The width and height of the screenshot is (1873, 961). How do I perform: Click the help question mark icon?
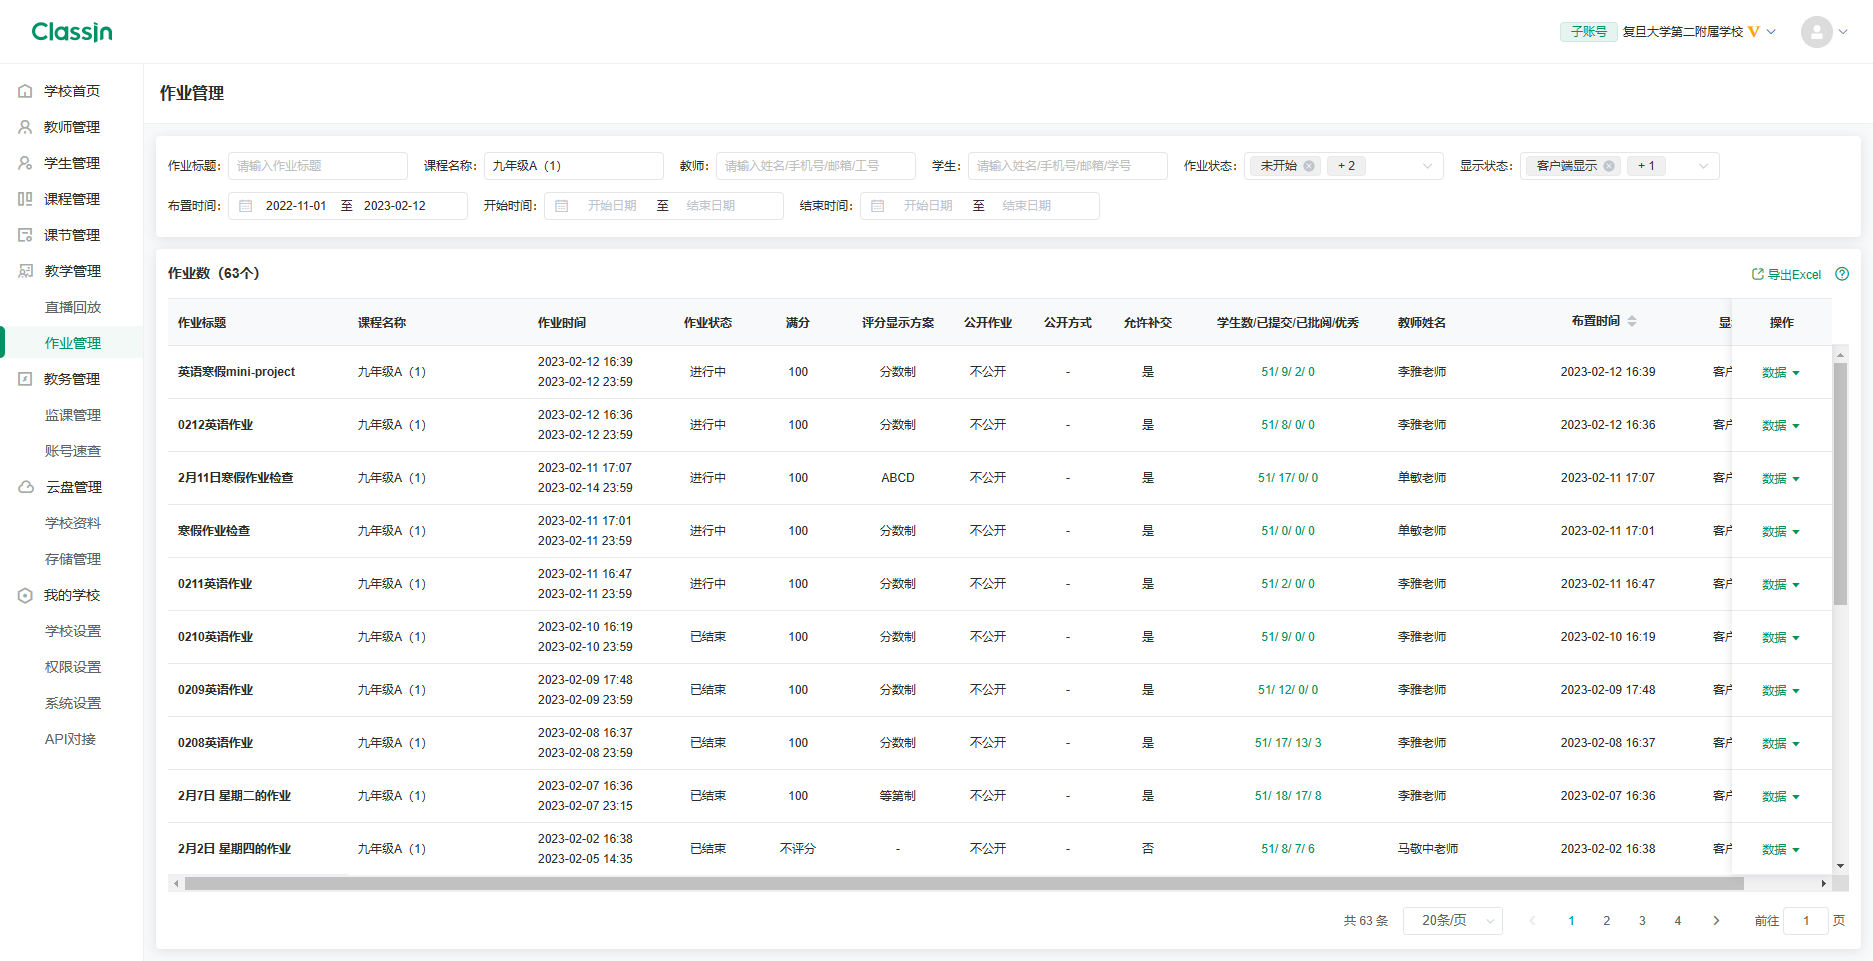[x=1842, y=274]
